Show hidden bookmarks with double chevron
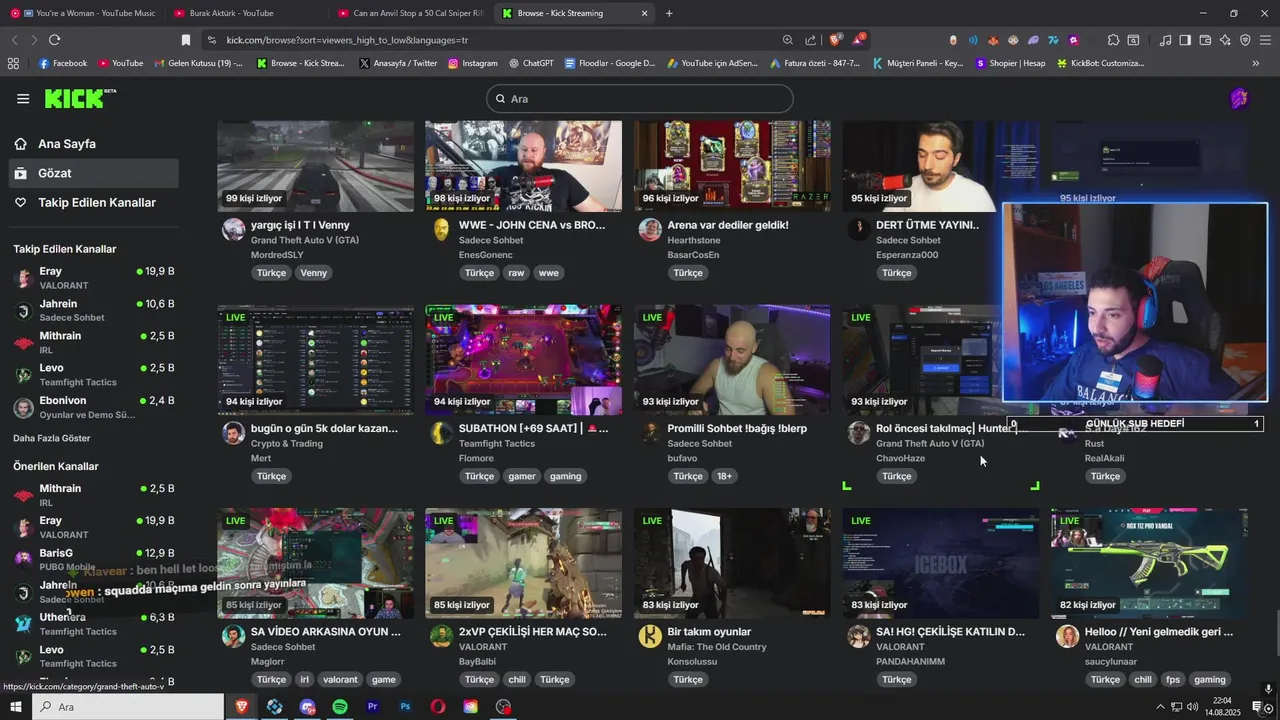This screenshot has width=1280, height=720. pyautogui.click(x=1256, y=63)
